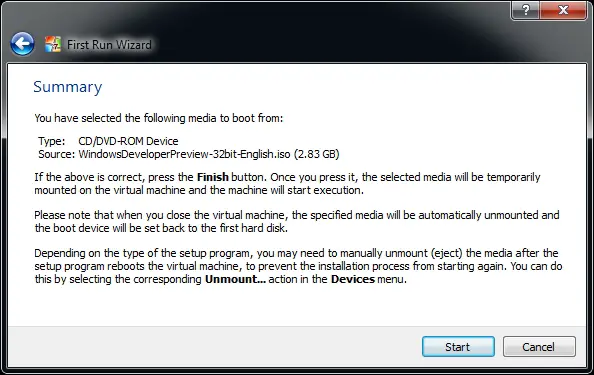The image size is (594, 375).
Task: Click the bold Unmount... text
Action: (x=235, y=279)
